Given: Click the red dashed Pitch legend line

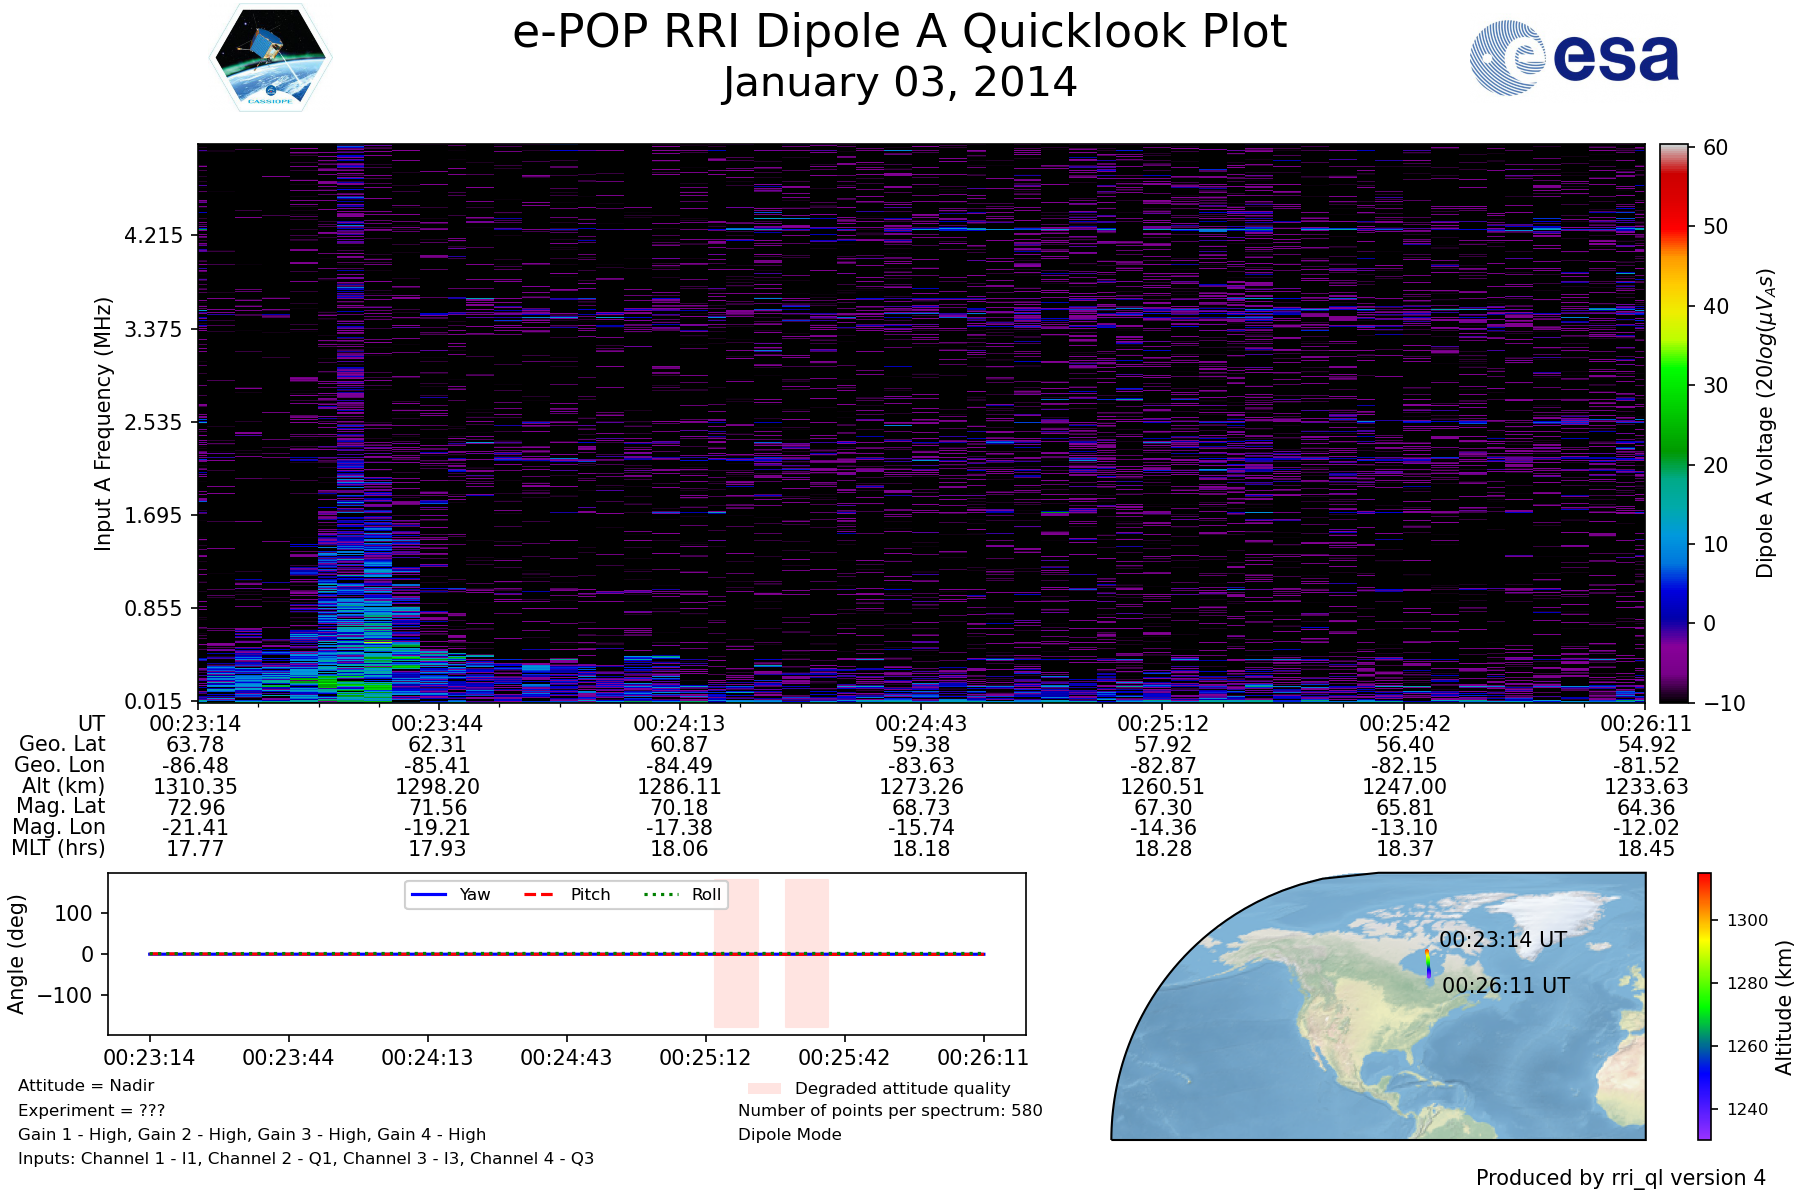Looking at the screenshot, I should pyautogui.click(x=539, y=894).
